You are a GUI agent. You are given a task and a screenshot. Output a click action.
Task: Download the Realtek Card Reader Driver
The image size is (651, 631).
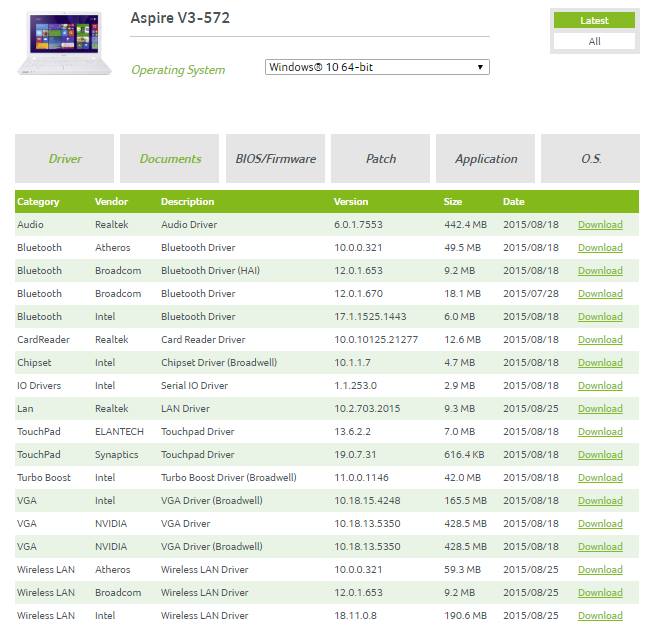tap(600, 340)
